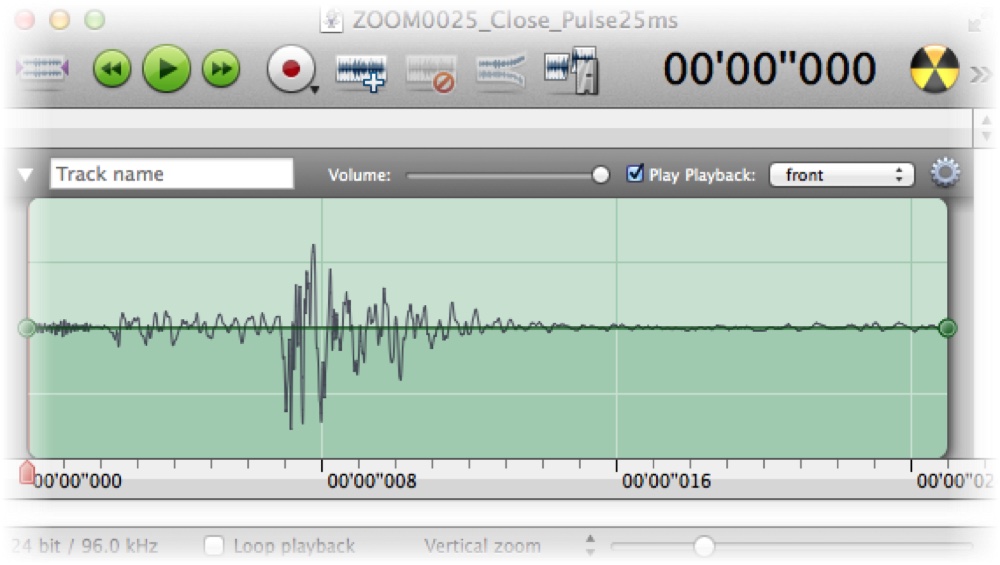Click the rewind button
This screenshot has height=565, width=1000.
pyautogui.click(x=112, y=68)
